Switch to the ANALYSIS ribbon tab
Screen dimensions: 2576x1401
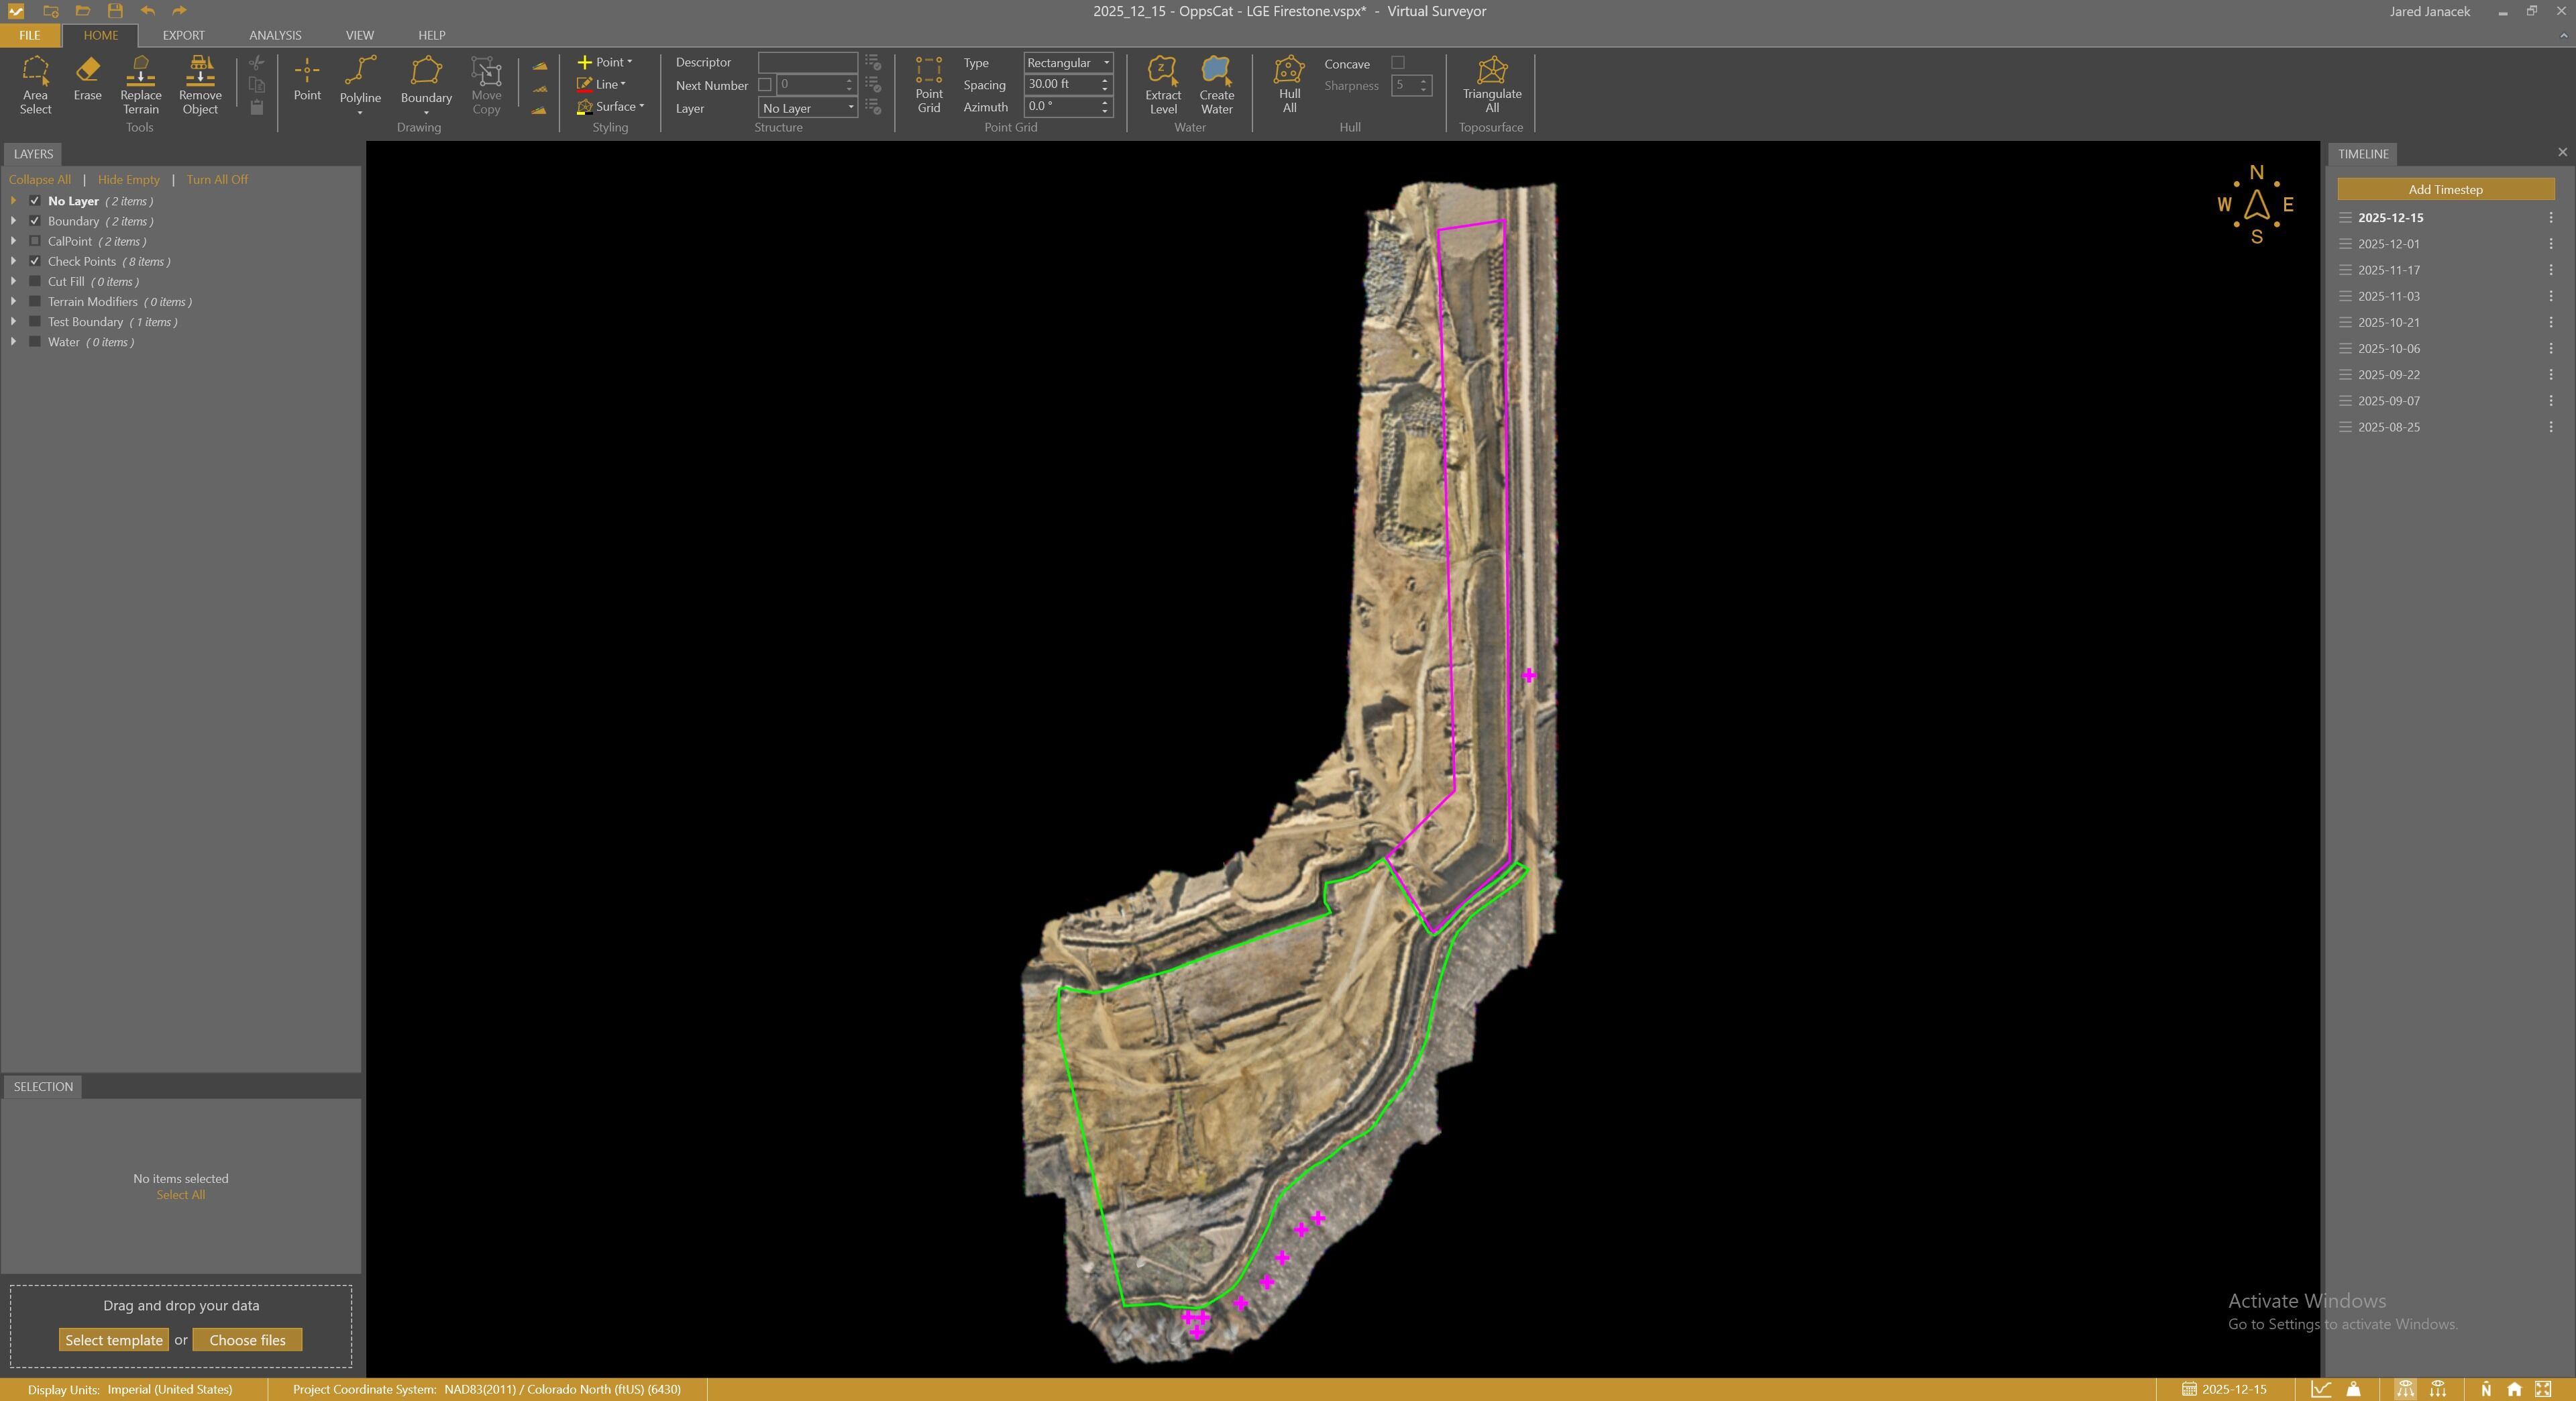(275, 35)
